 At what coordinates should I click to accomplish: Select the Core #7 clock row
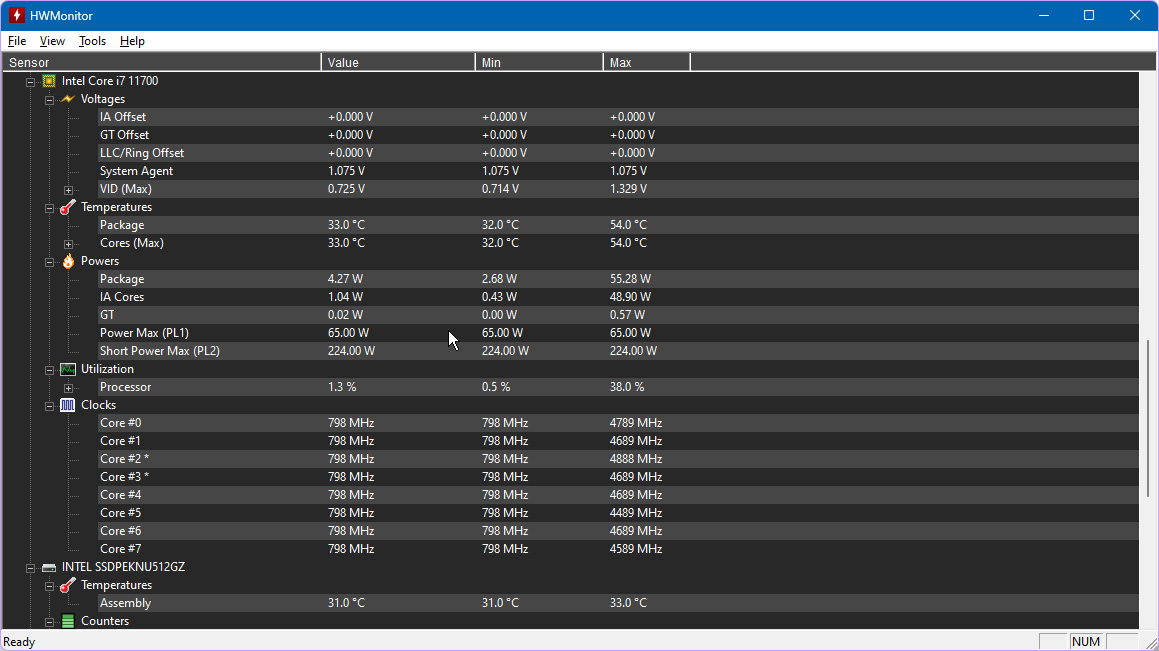point(619,549)
